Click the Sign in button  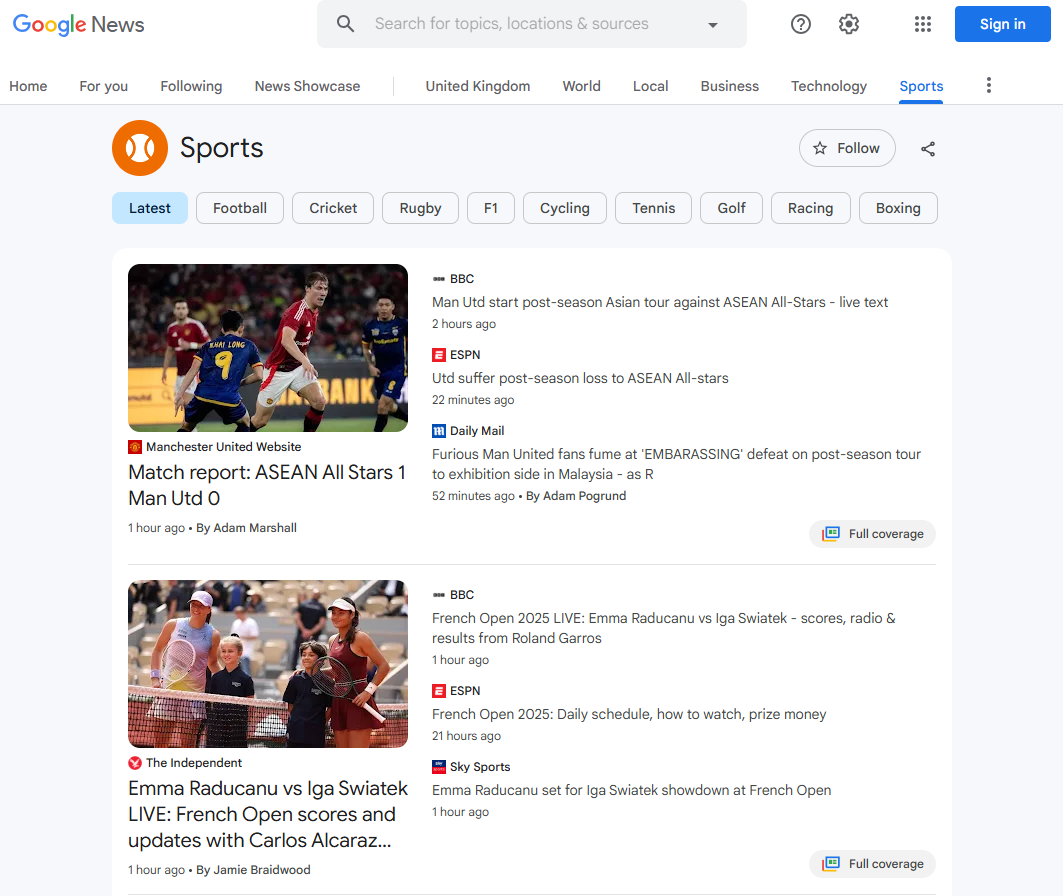pyautogui.click(x=1002, y=24)
